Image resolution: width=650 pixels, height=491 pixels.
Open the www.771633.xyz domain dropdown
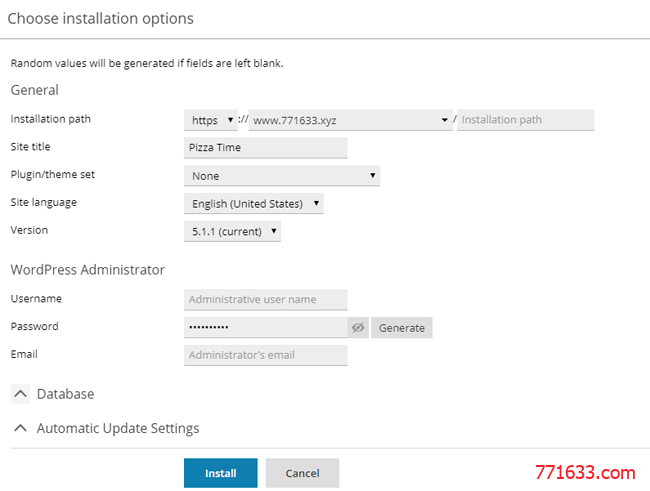[350, 120]
